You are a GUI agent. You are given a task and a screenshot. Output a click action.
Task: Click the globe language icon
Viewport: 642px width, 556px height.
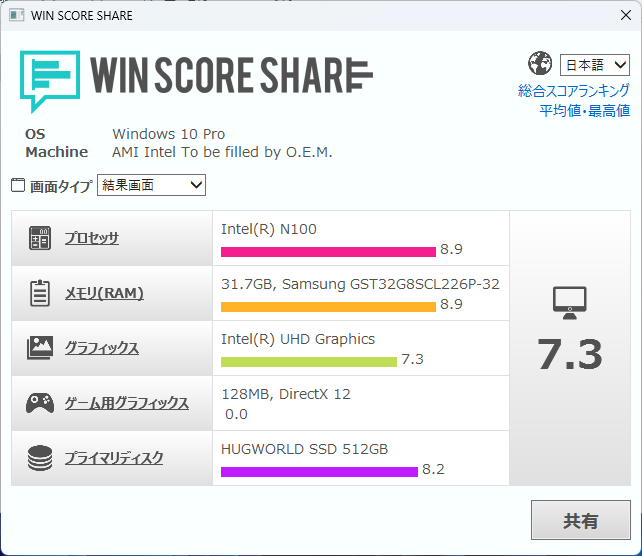click(540, 63)
